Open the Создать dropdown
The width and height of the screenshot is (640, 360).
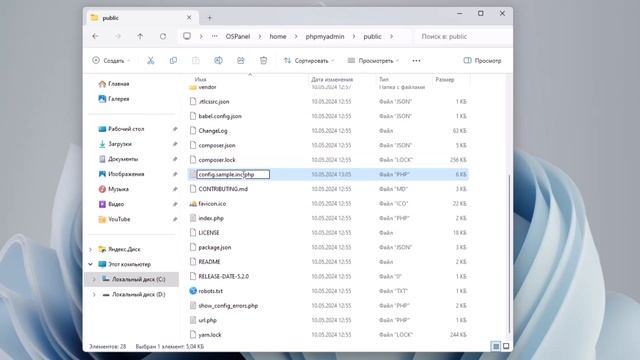click(111, 60)
